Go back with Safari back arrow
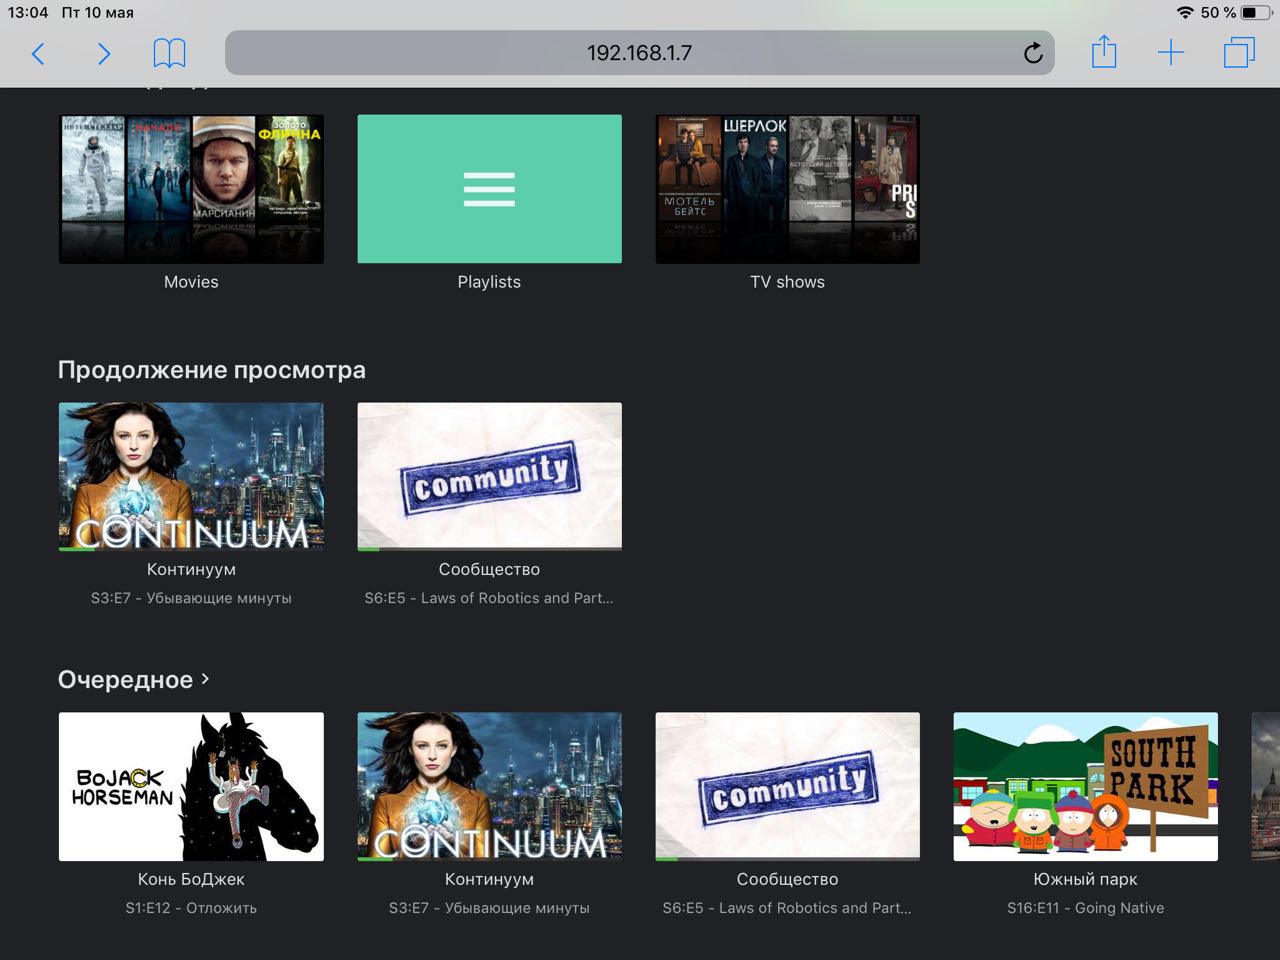Screen dimensions: 1280x960 [x=38, y=53]
